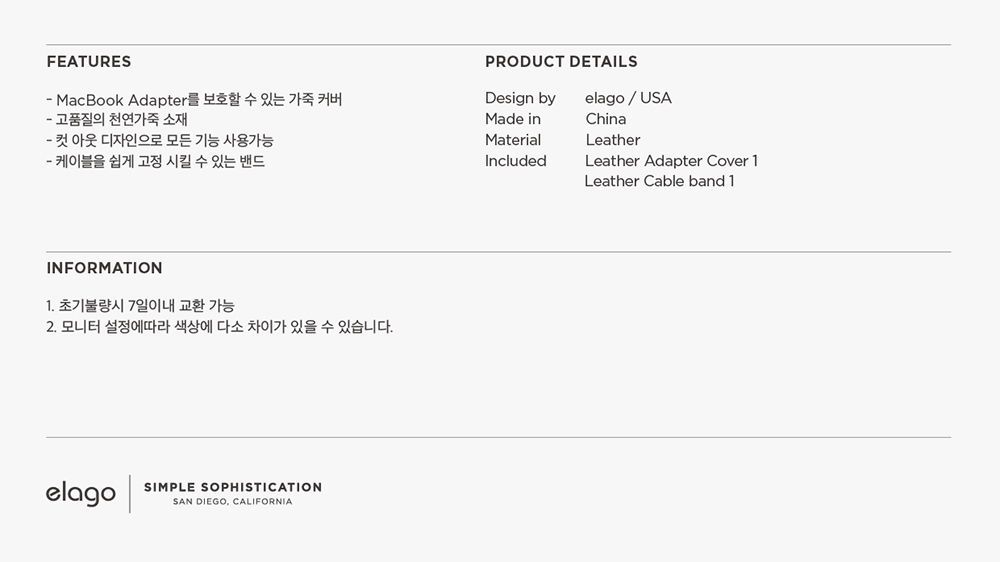Click the China value
1000x562 pixels.
click(606, 119)
